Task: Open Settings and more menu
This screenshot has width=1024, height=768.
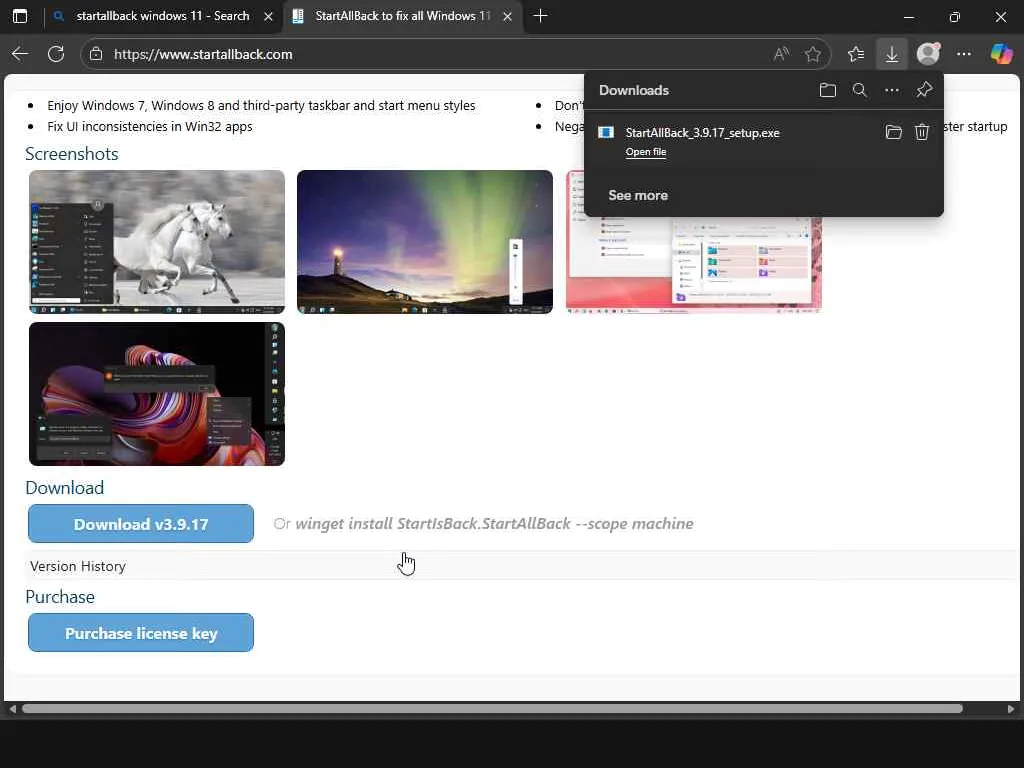Action: point(964,54)
